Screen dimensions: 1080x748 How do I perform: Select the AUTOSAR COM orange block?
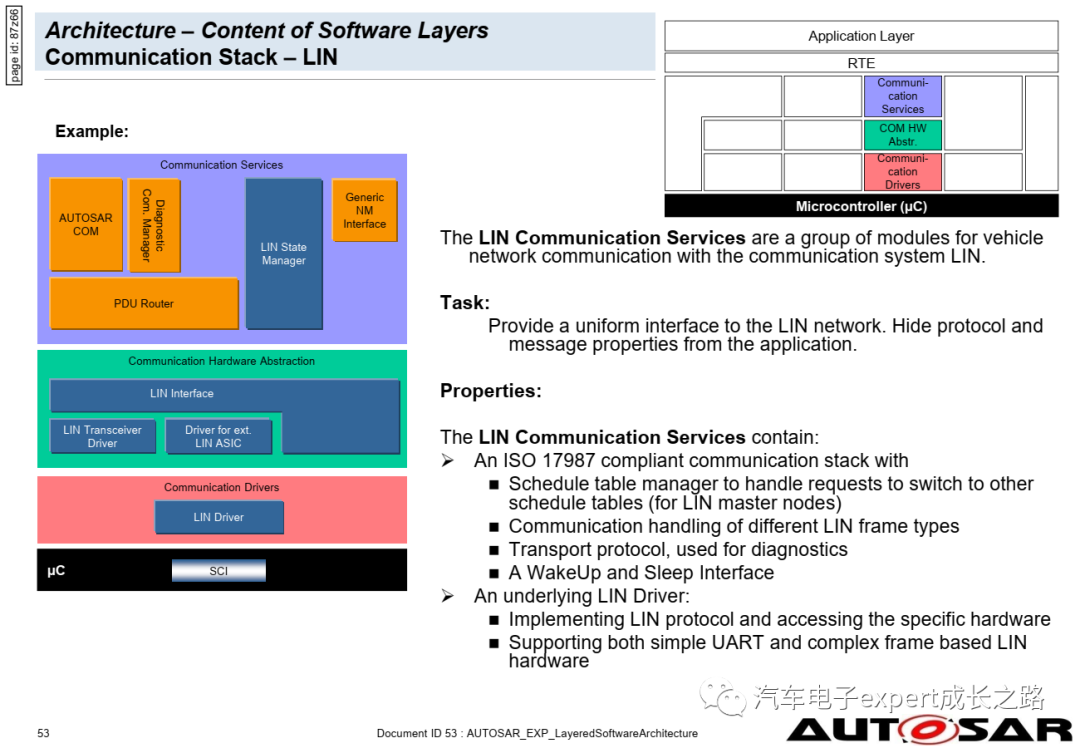pos(86,225)
